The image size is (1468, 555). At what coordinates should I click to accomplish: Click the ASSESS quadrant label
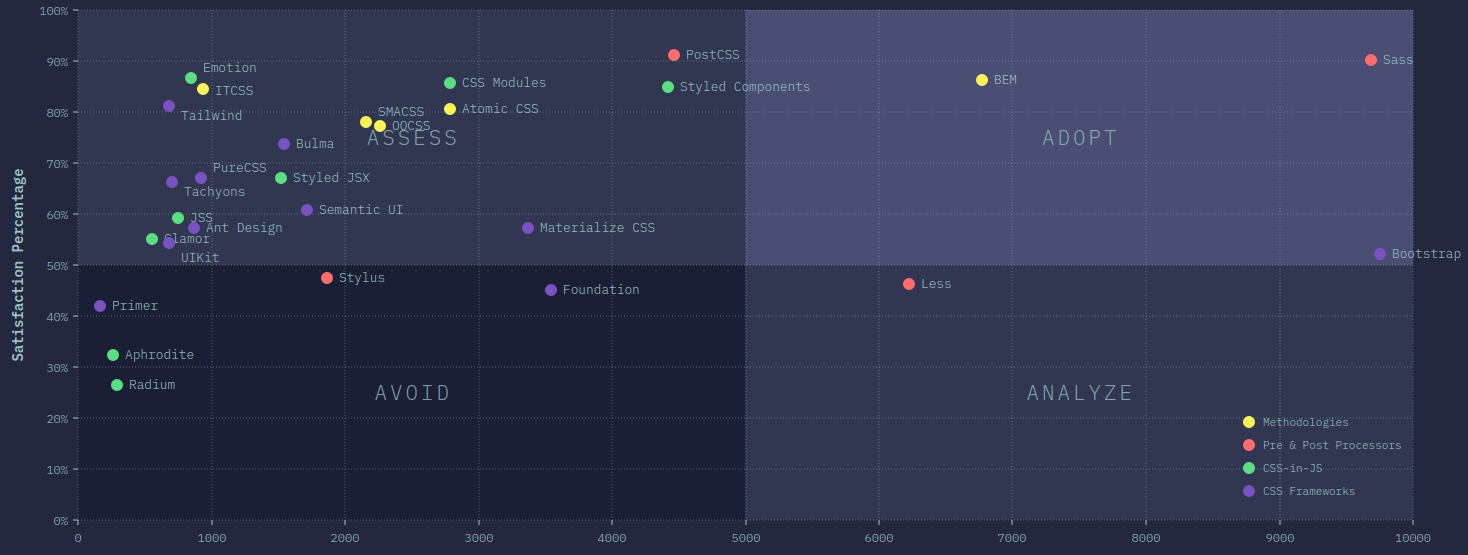[x=412, y=138]
